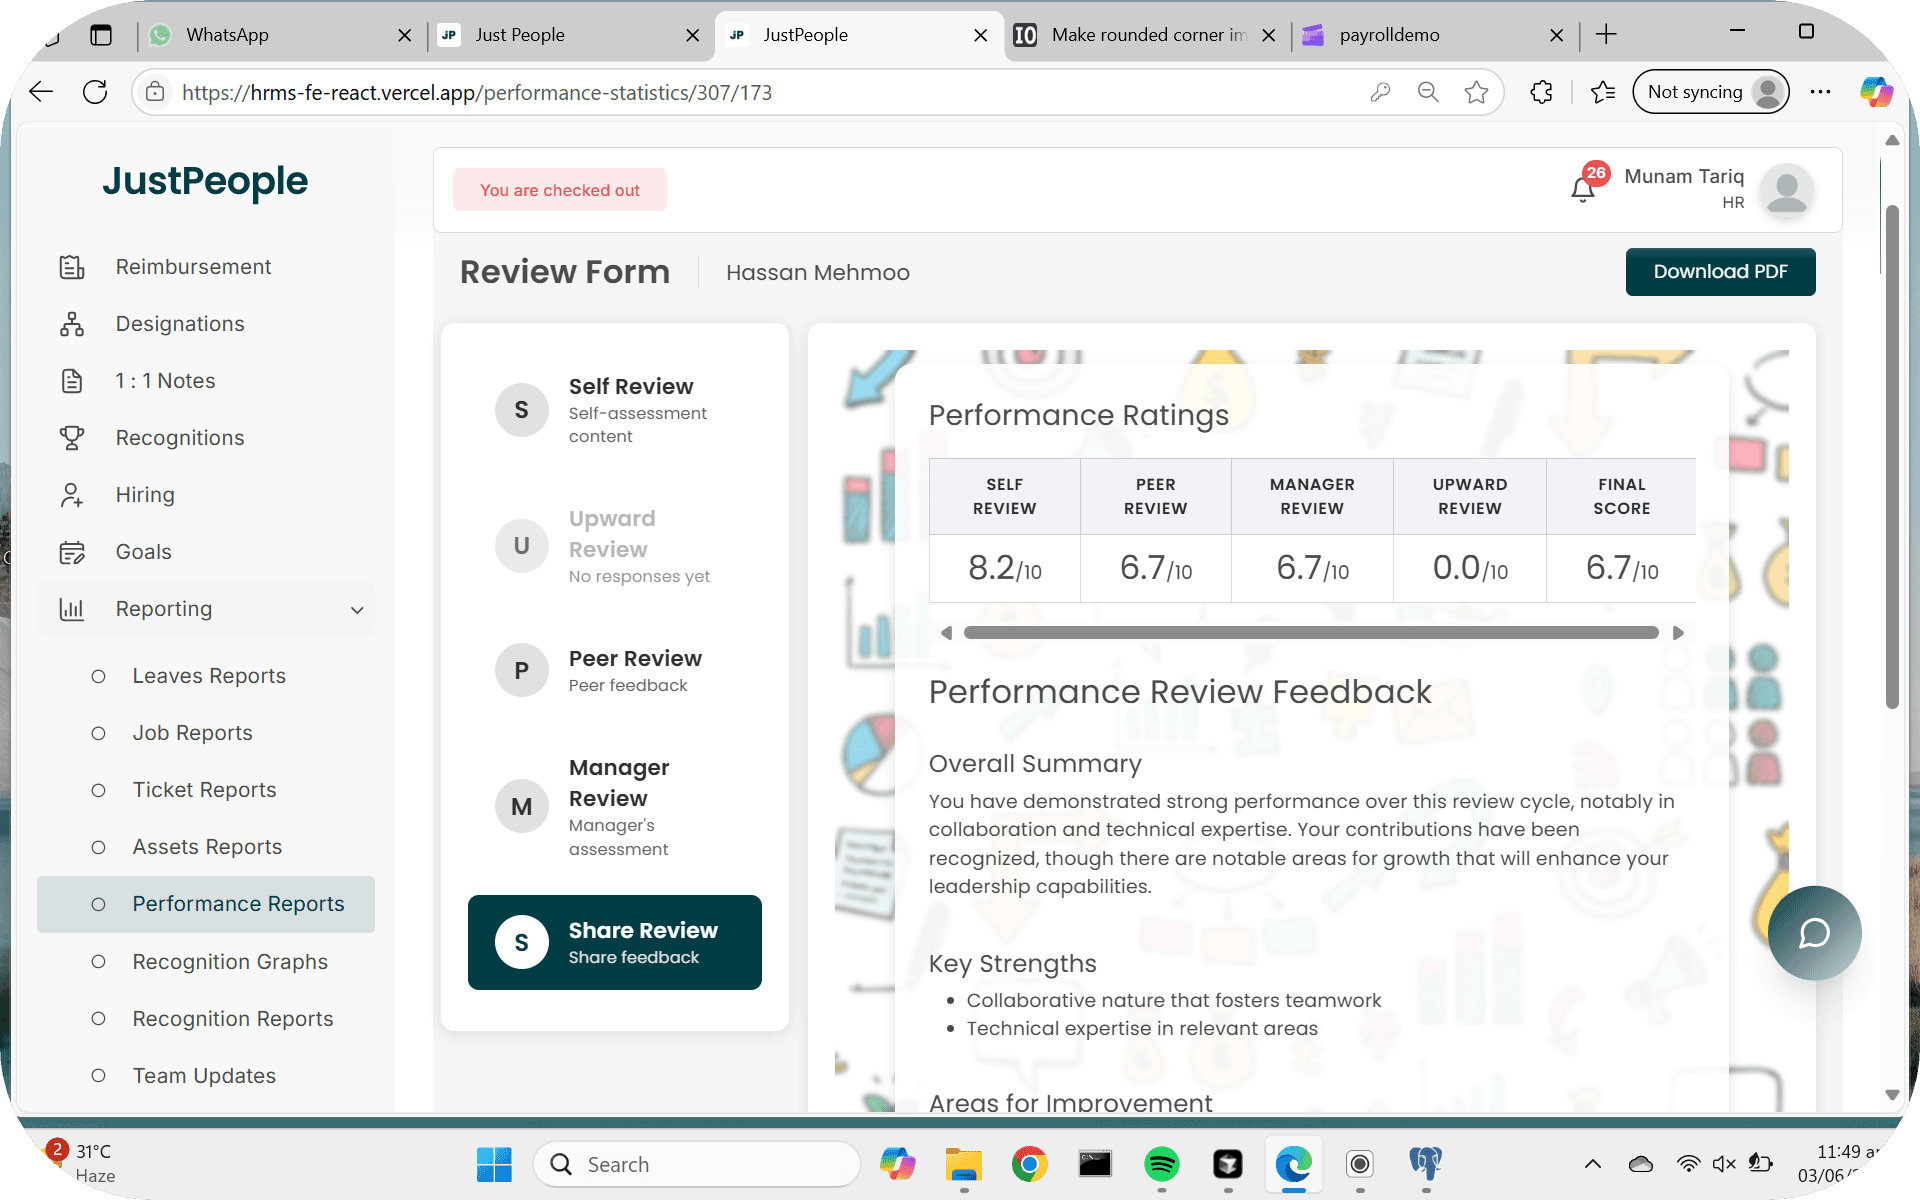Select Performance Reports in sidebar
Viewport: 1920px width, 1200px height.
206,904
